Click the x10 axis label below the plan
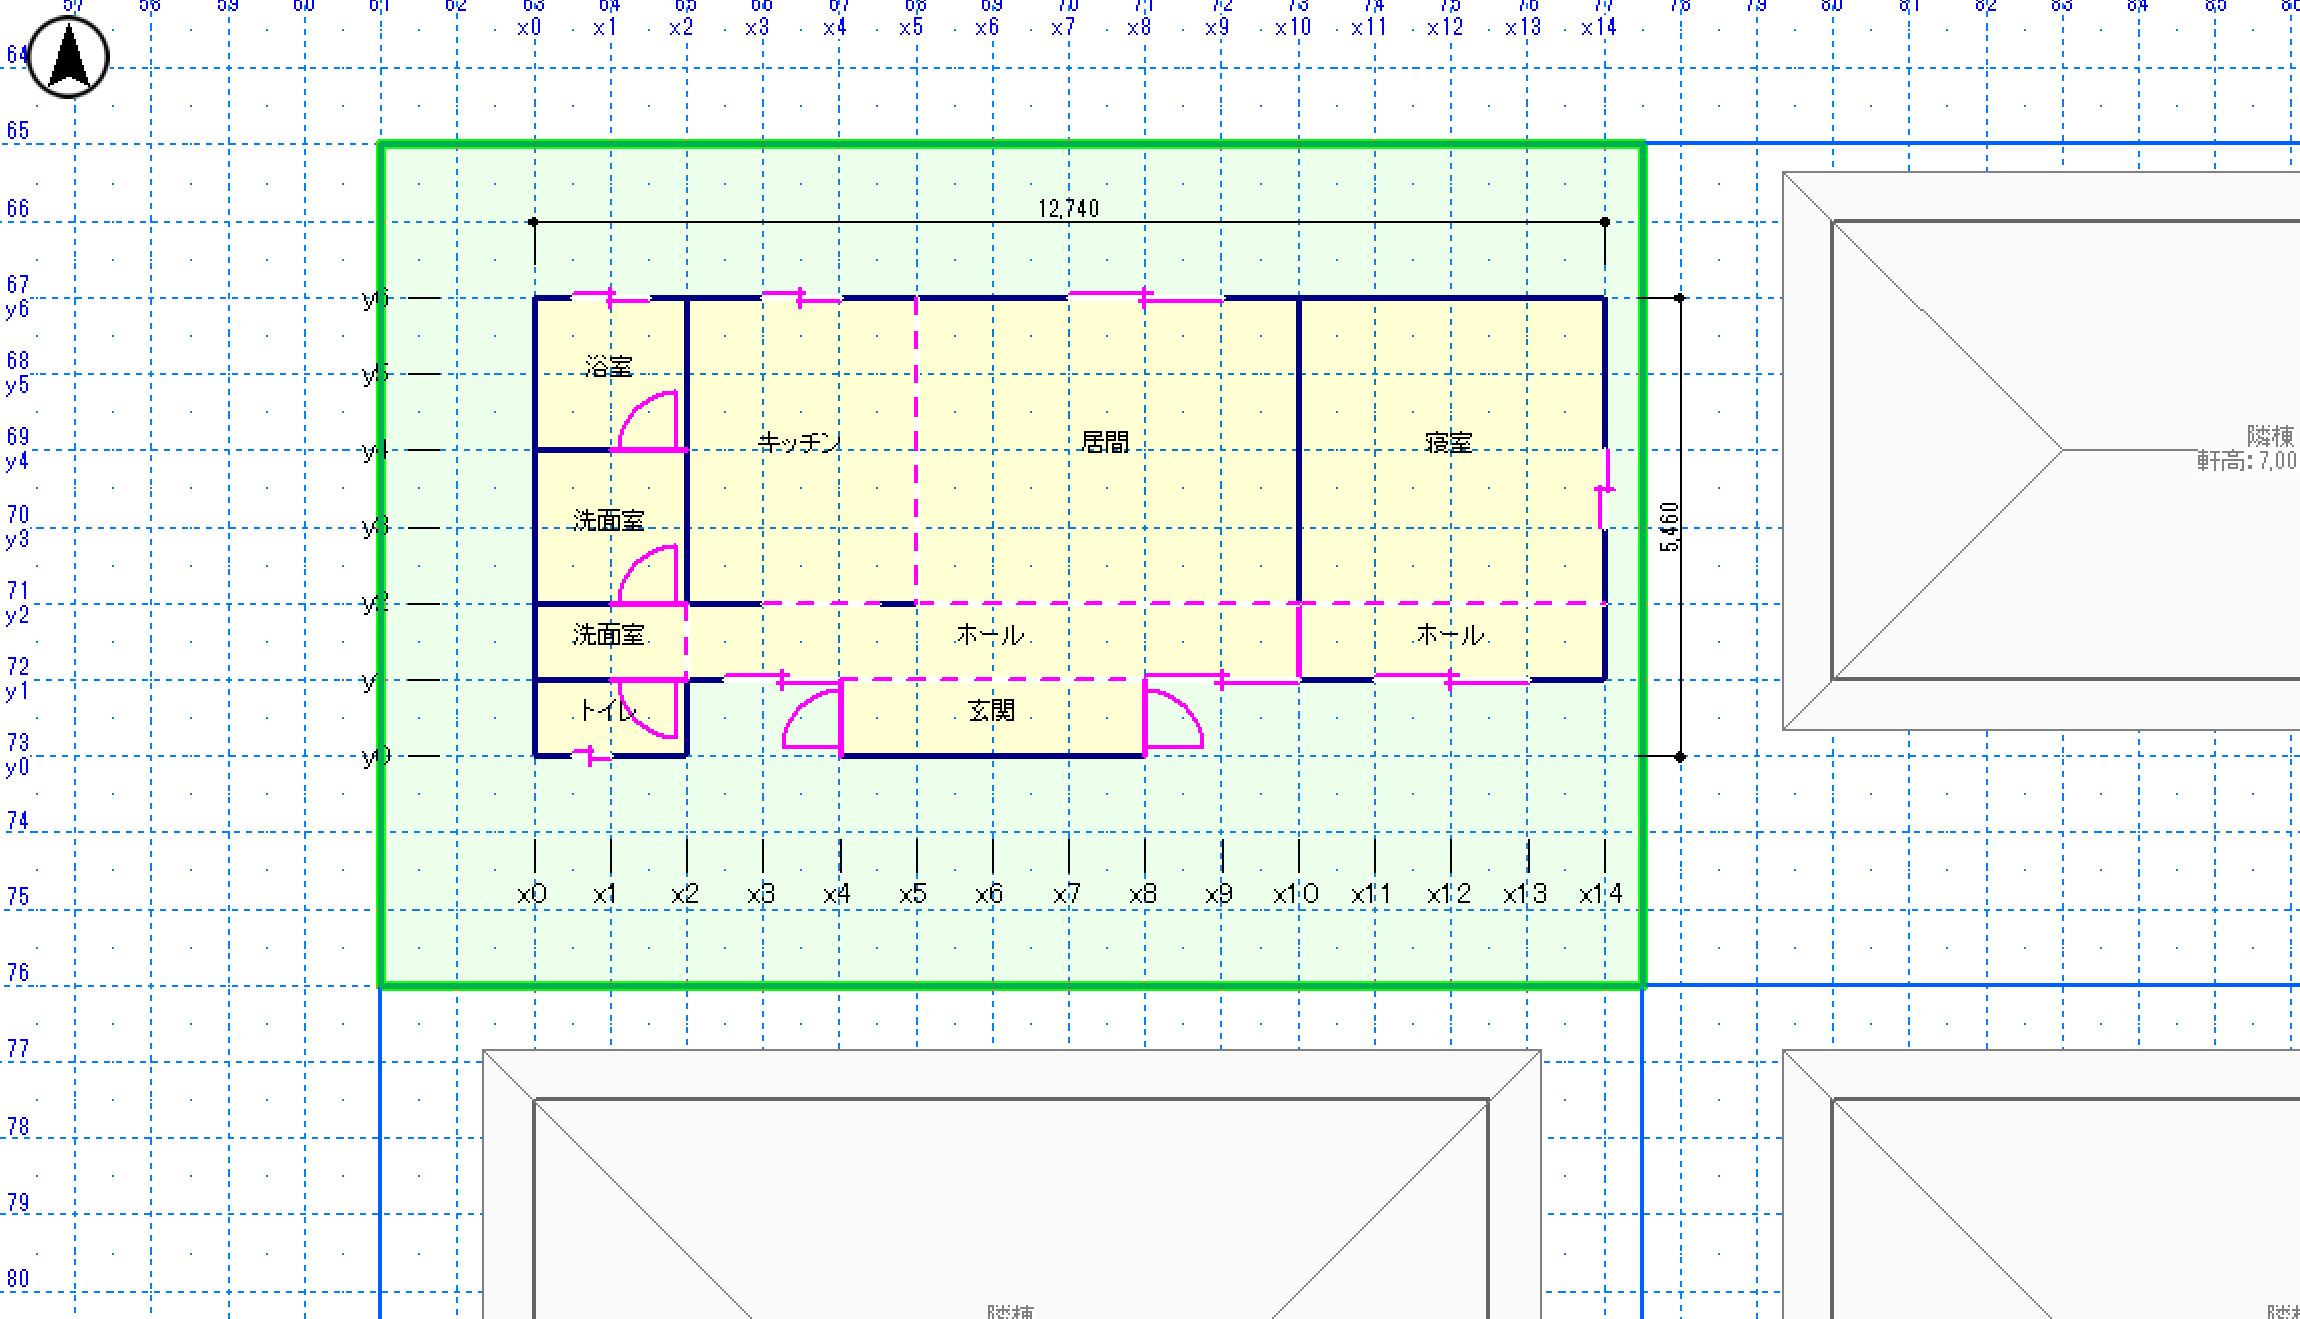Screen dimensions: 2300x1319 point(1296,894)
